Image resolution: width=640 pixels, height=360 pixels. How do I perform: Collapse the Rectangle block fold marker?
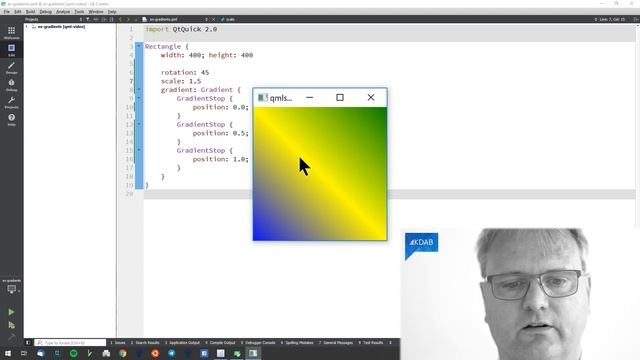pyautogui.click(x=139, y=46)
